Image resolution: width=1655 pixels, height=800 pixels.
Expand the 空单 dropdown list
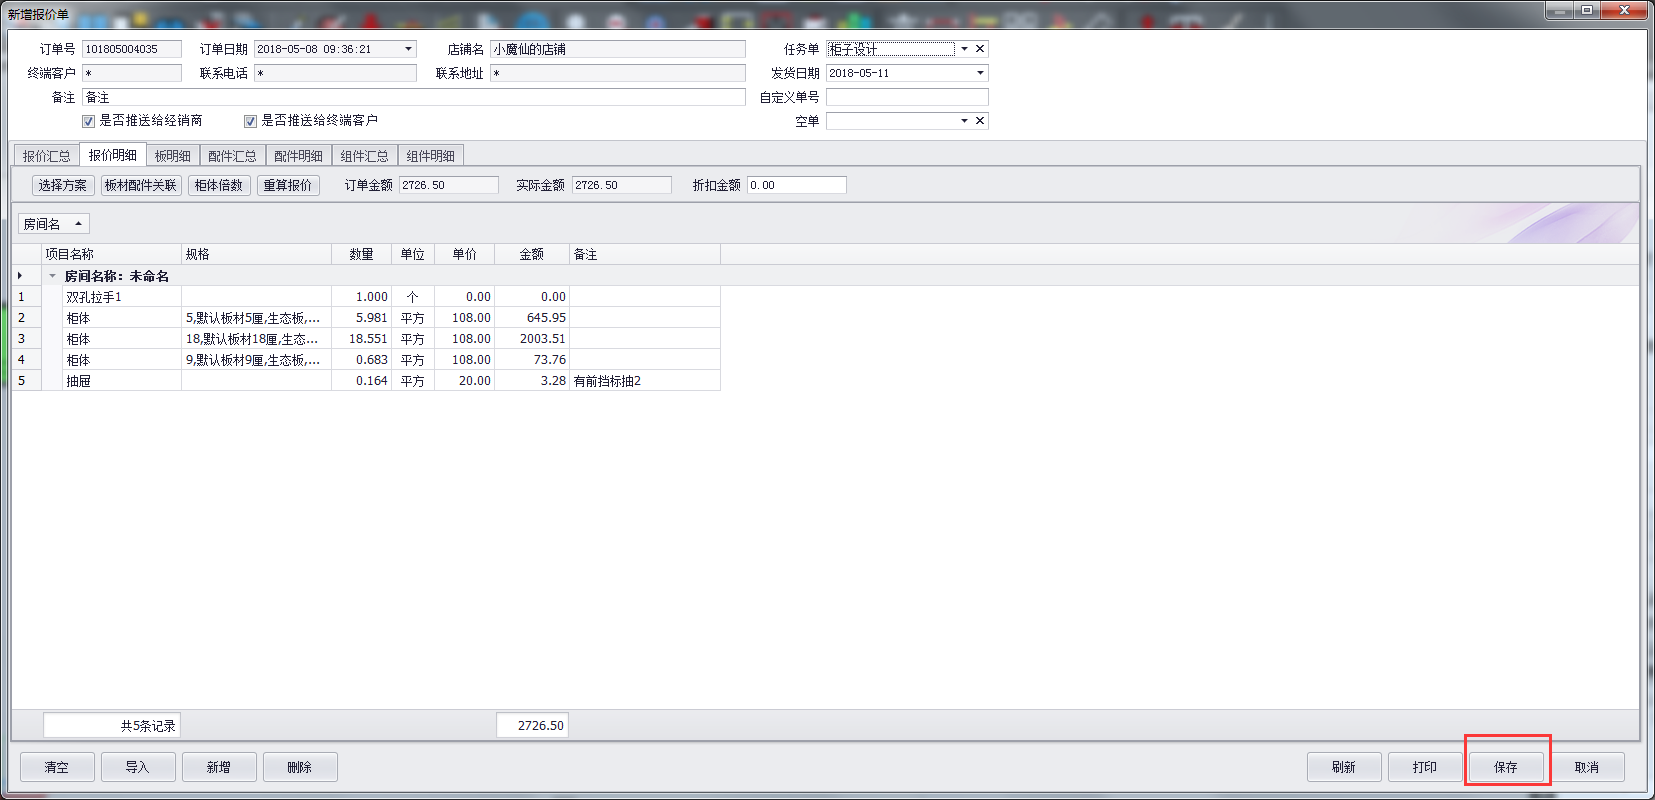tap(964, 121)
